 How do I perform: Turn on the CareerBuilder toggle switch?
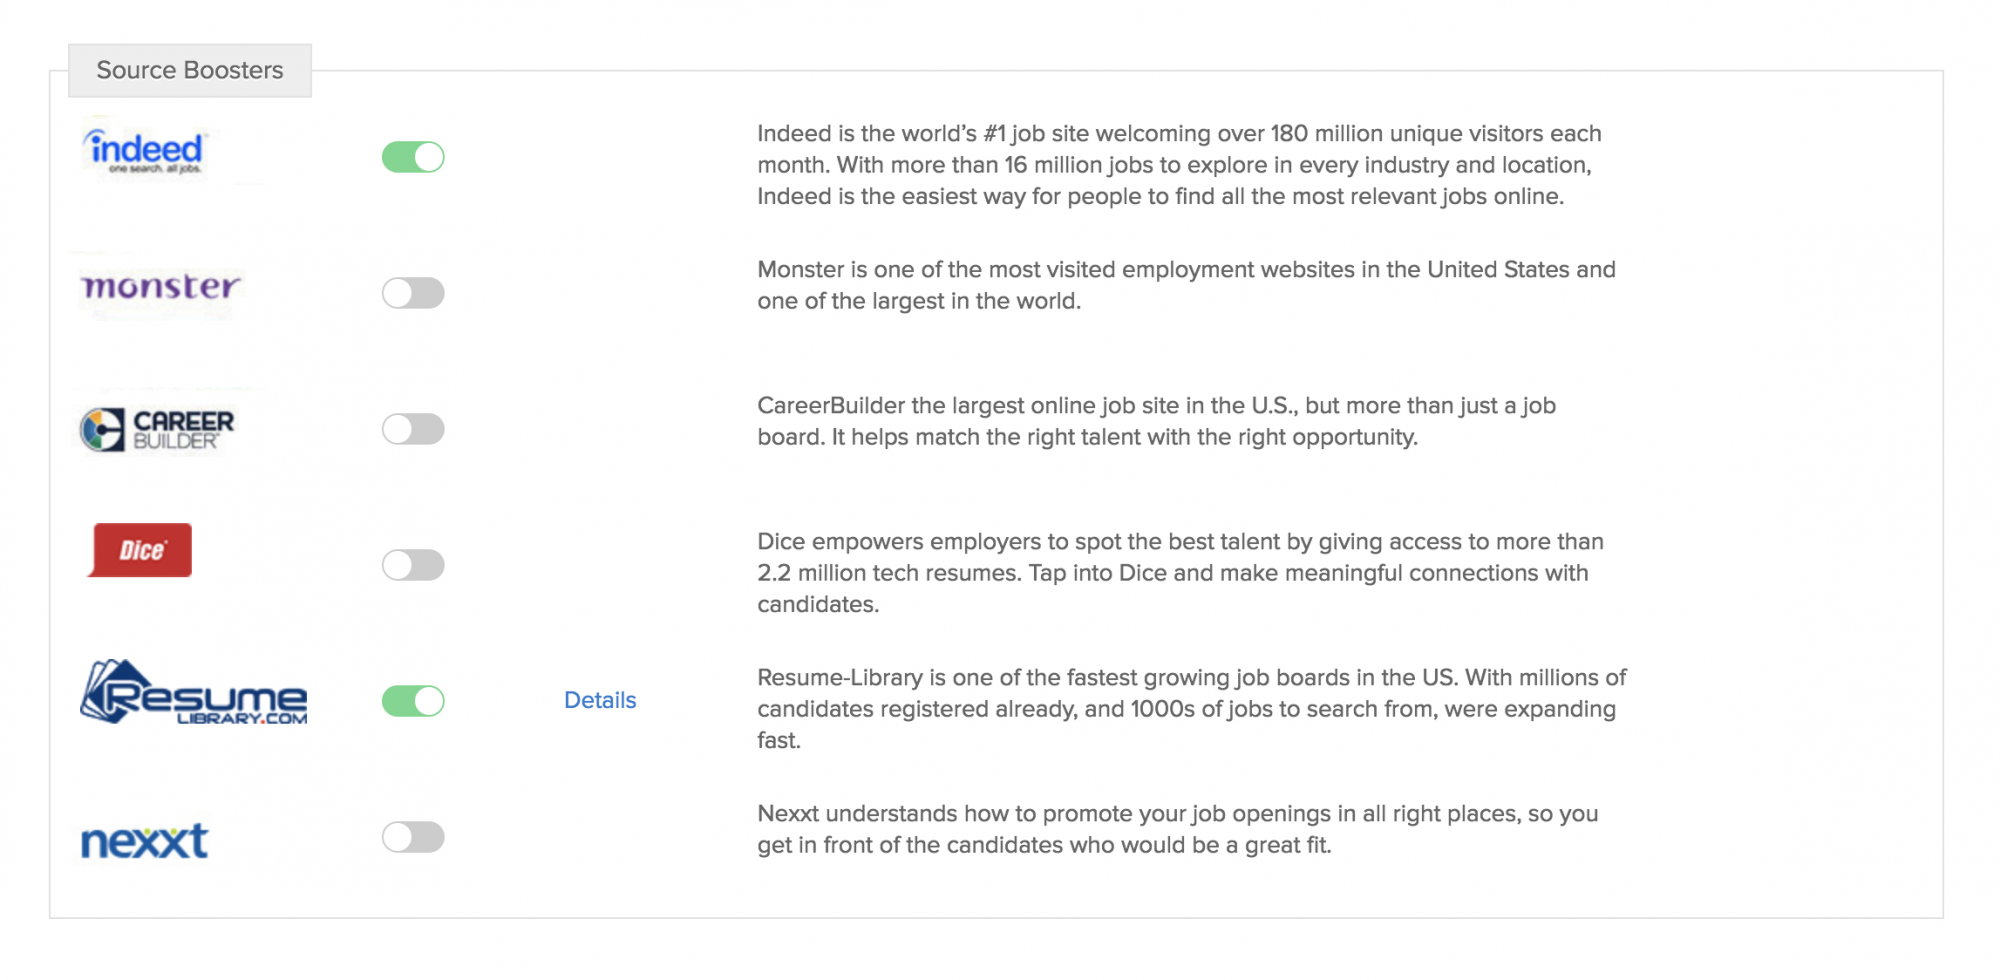coord(413,429)
